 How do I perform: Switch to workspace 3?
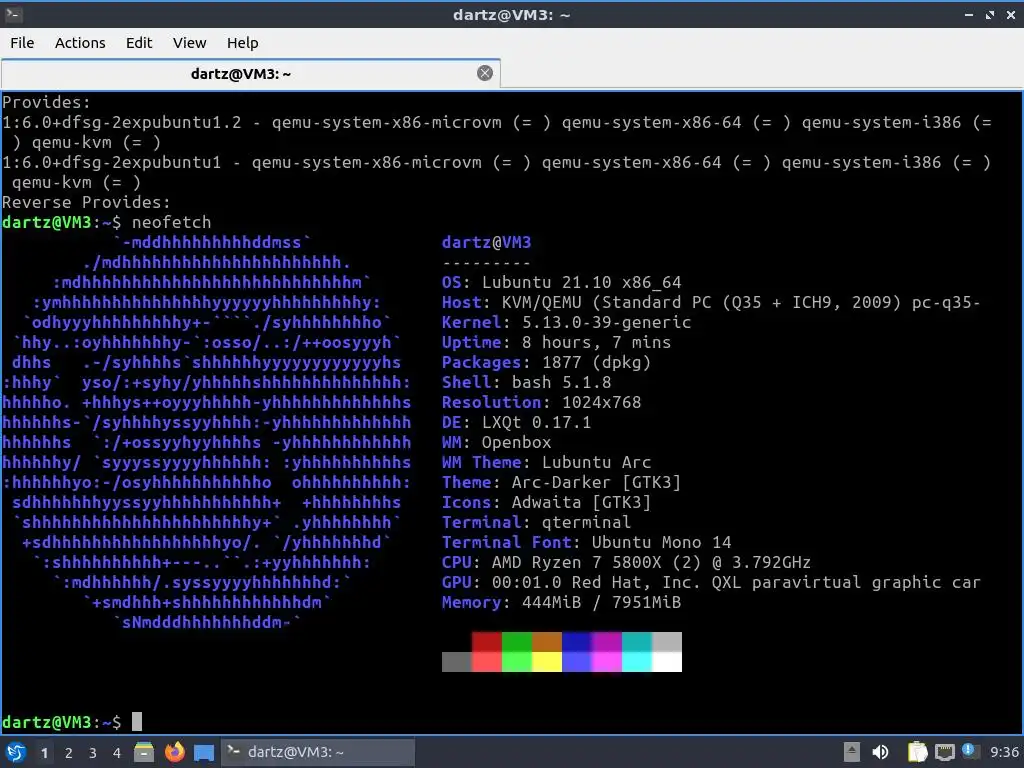pyautogui.click(x=93, y=753)
